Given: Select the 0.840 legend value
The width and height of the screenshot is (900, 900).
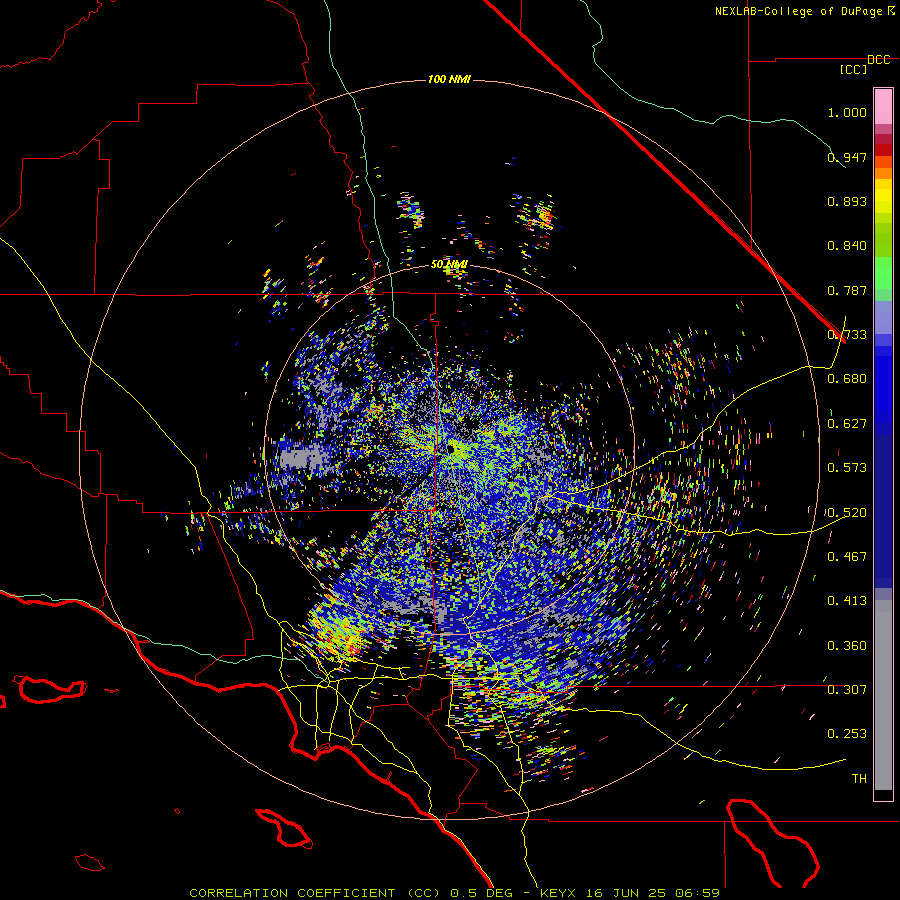Looking at the screenshot, I should tap(847, 246).
